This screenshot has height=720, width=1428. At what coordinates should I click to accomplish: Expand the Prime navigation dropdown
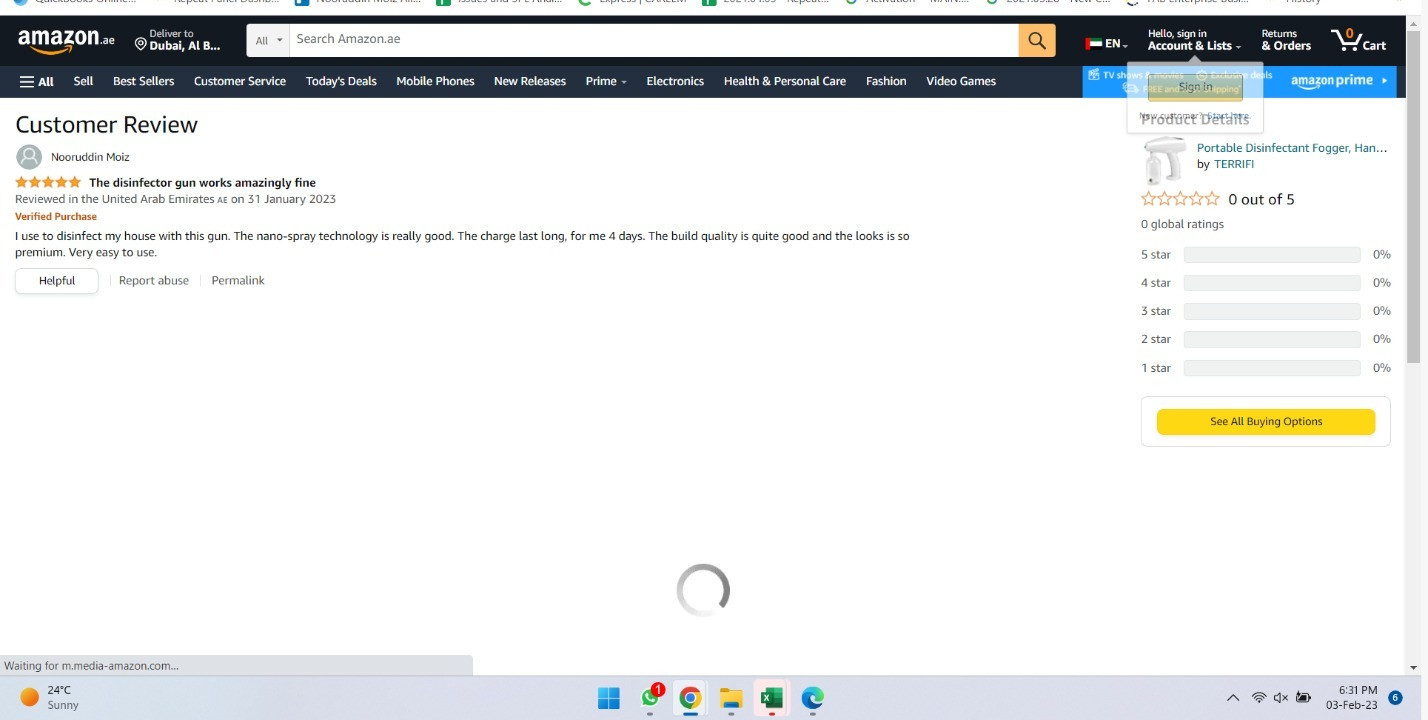coord(606,81)
